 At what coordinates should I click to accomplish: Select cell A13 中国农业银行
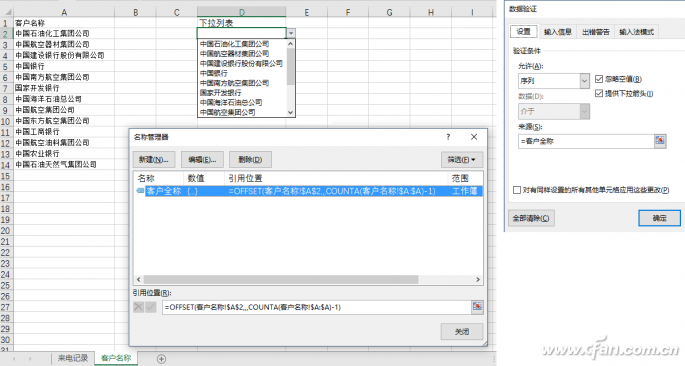pos(64,154)
